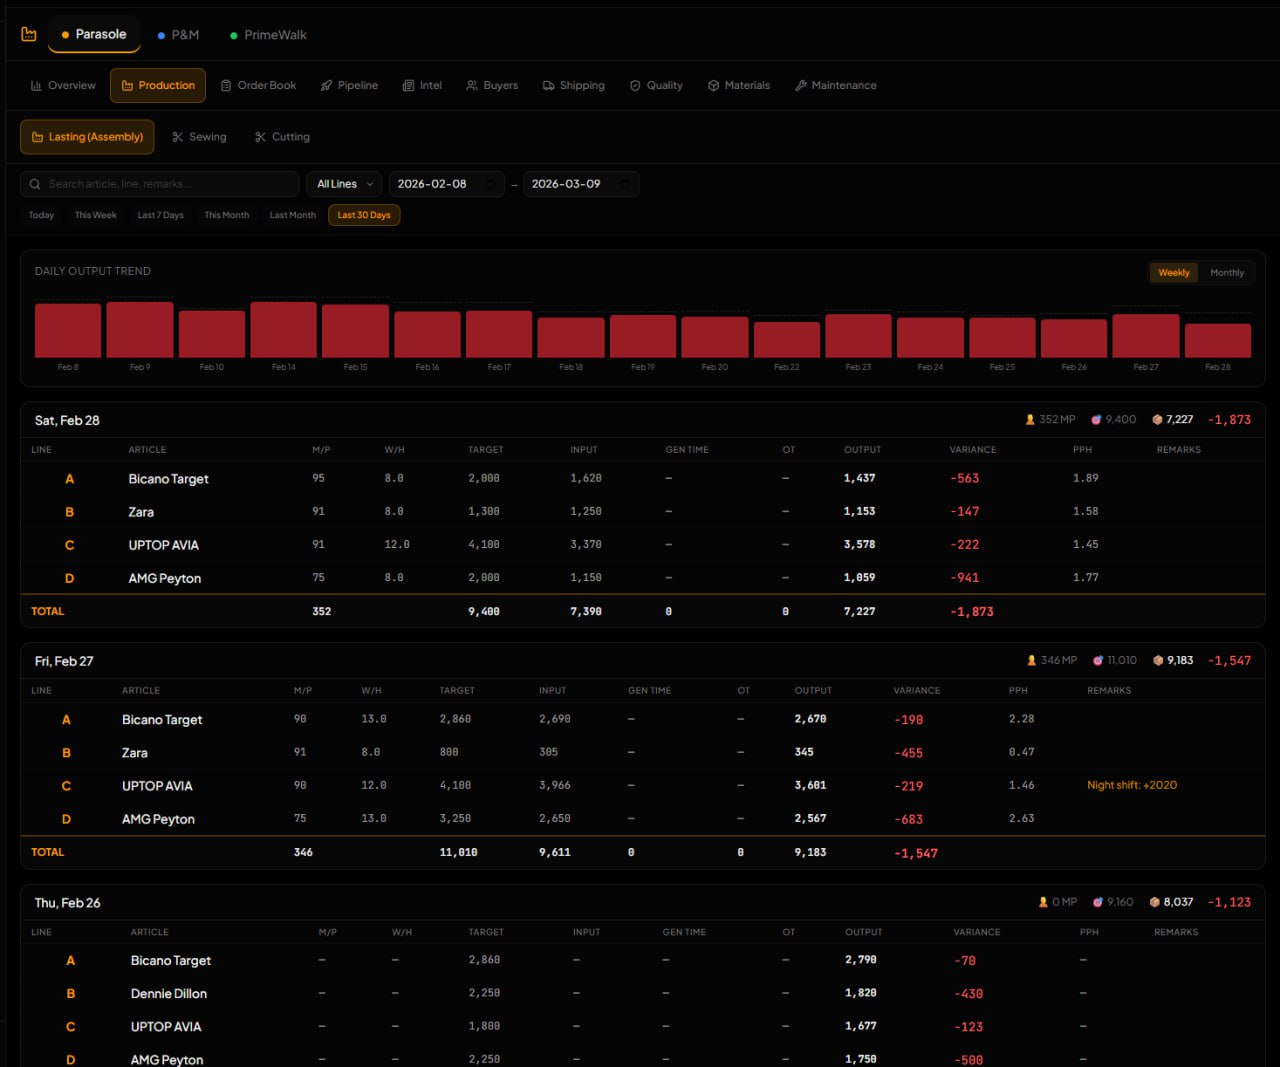The width and height of the screenshot is (1280, 1067).
Task: Switch to the P&M workspace
Action: [178, 34]
